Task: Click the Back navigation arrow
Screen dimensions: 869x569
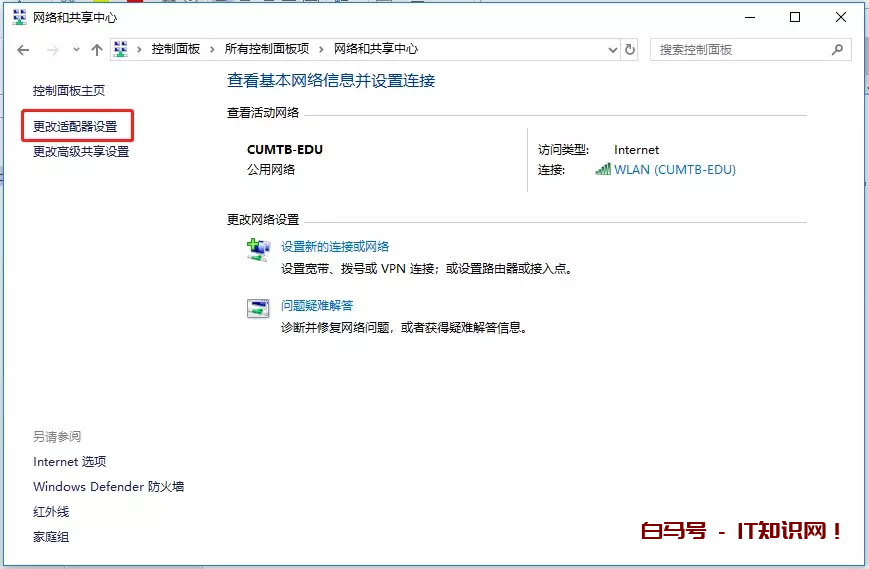Action: click(x=24, y=49)
